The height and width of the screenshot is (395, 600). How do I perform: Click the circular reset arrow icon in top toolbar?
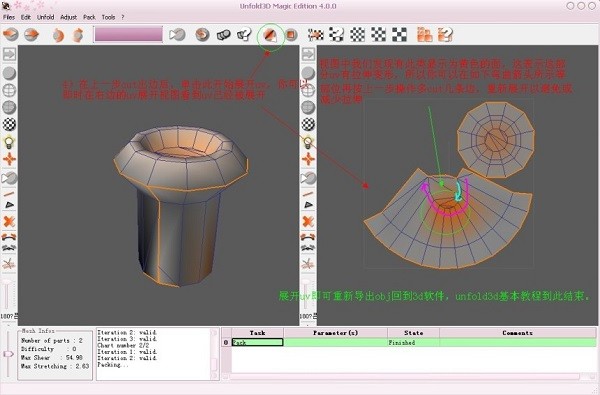coord(202,35)
